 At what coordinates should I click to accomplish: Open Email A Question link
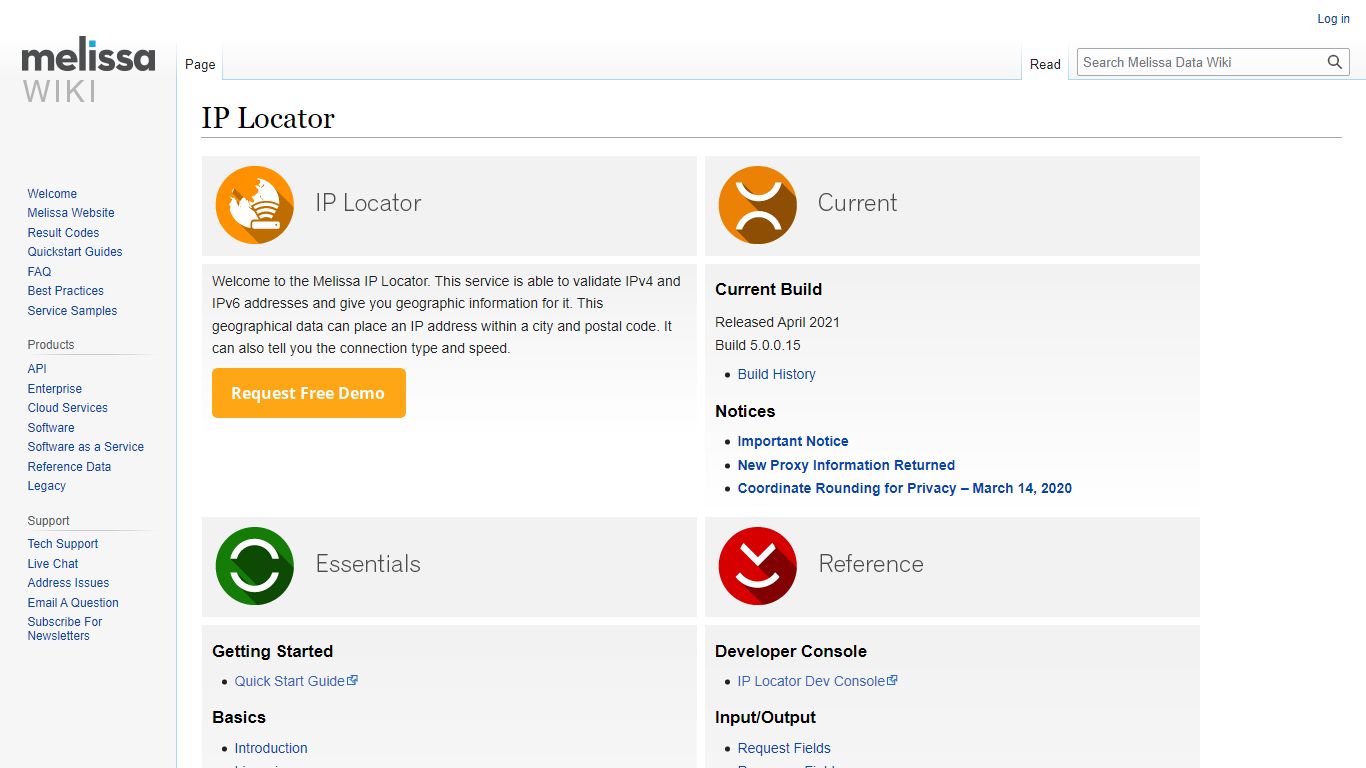[73, 603]
